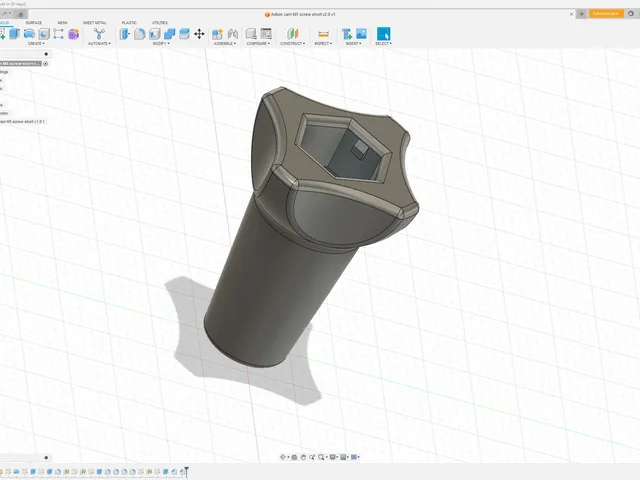Viewport: 640px width, 480px height.
Task: Select the Construct offset plane icon
Action: click(293, 34)
